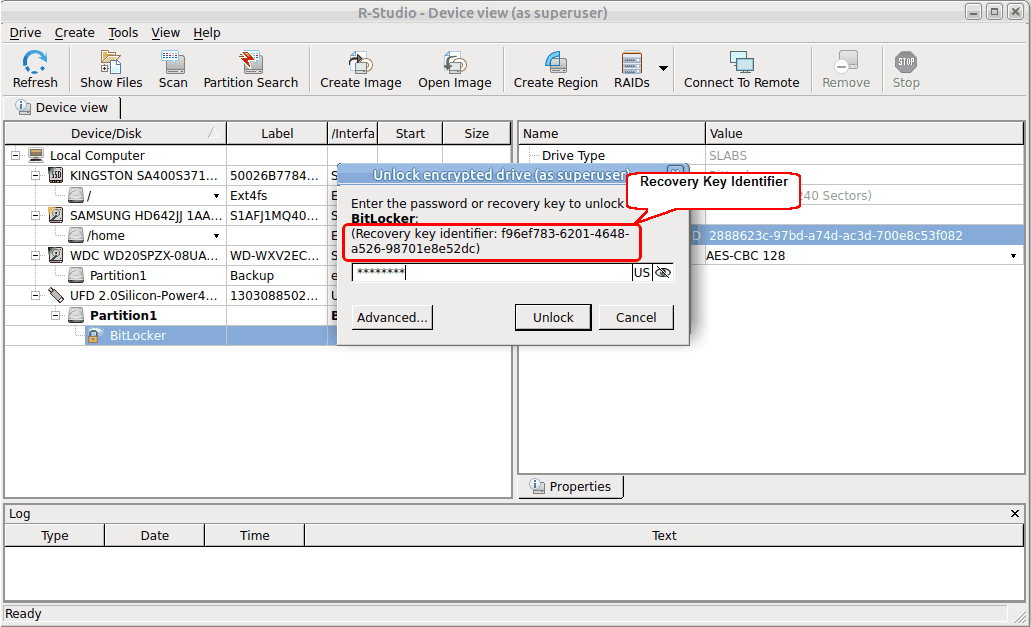Select the Drive Type property row
The height and width of the screenshot is (627, 1031).
[771, 156]
